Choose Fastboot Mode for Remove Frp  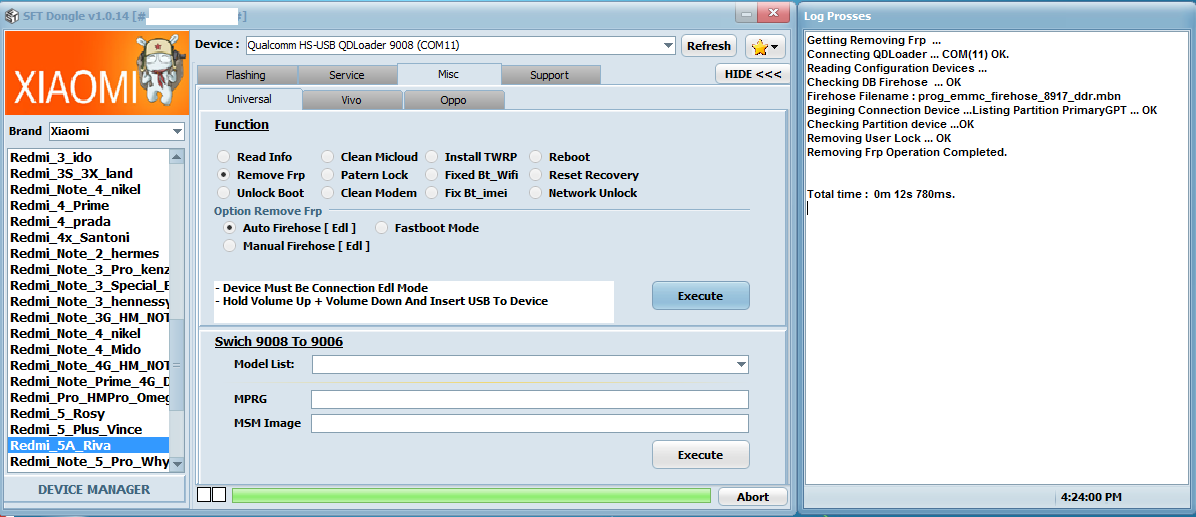point(382,228)
